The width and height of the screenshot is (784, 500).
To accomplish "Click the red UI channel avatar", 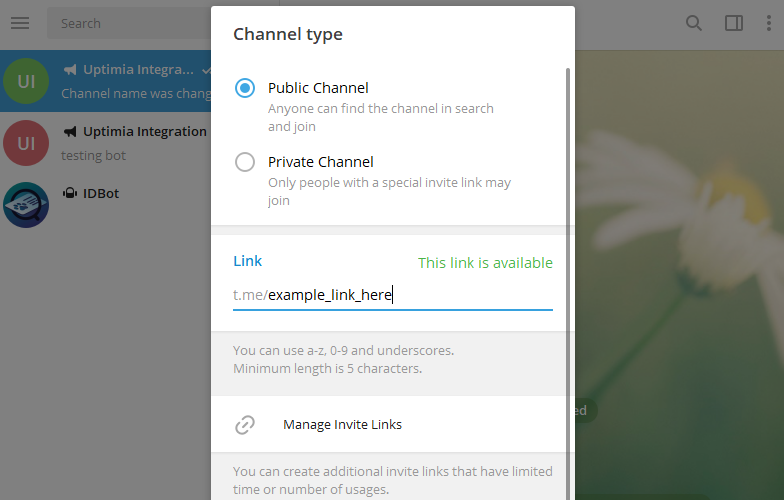I will [x=26, y=143].
